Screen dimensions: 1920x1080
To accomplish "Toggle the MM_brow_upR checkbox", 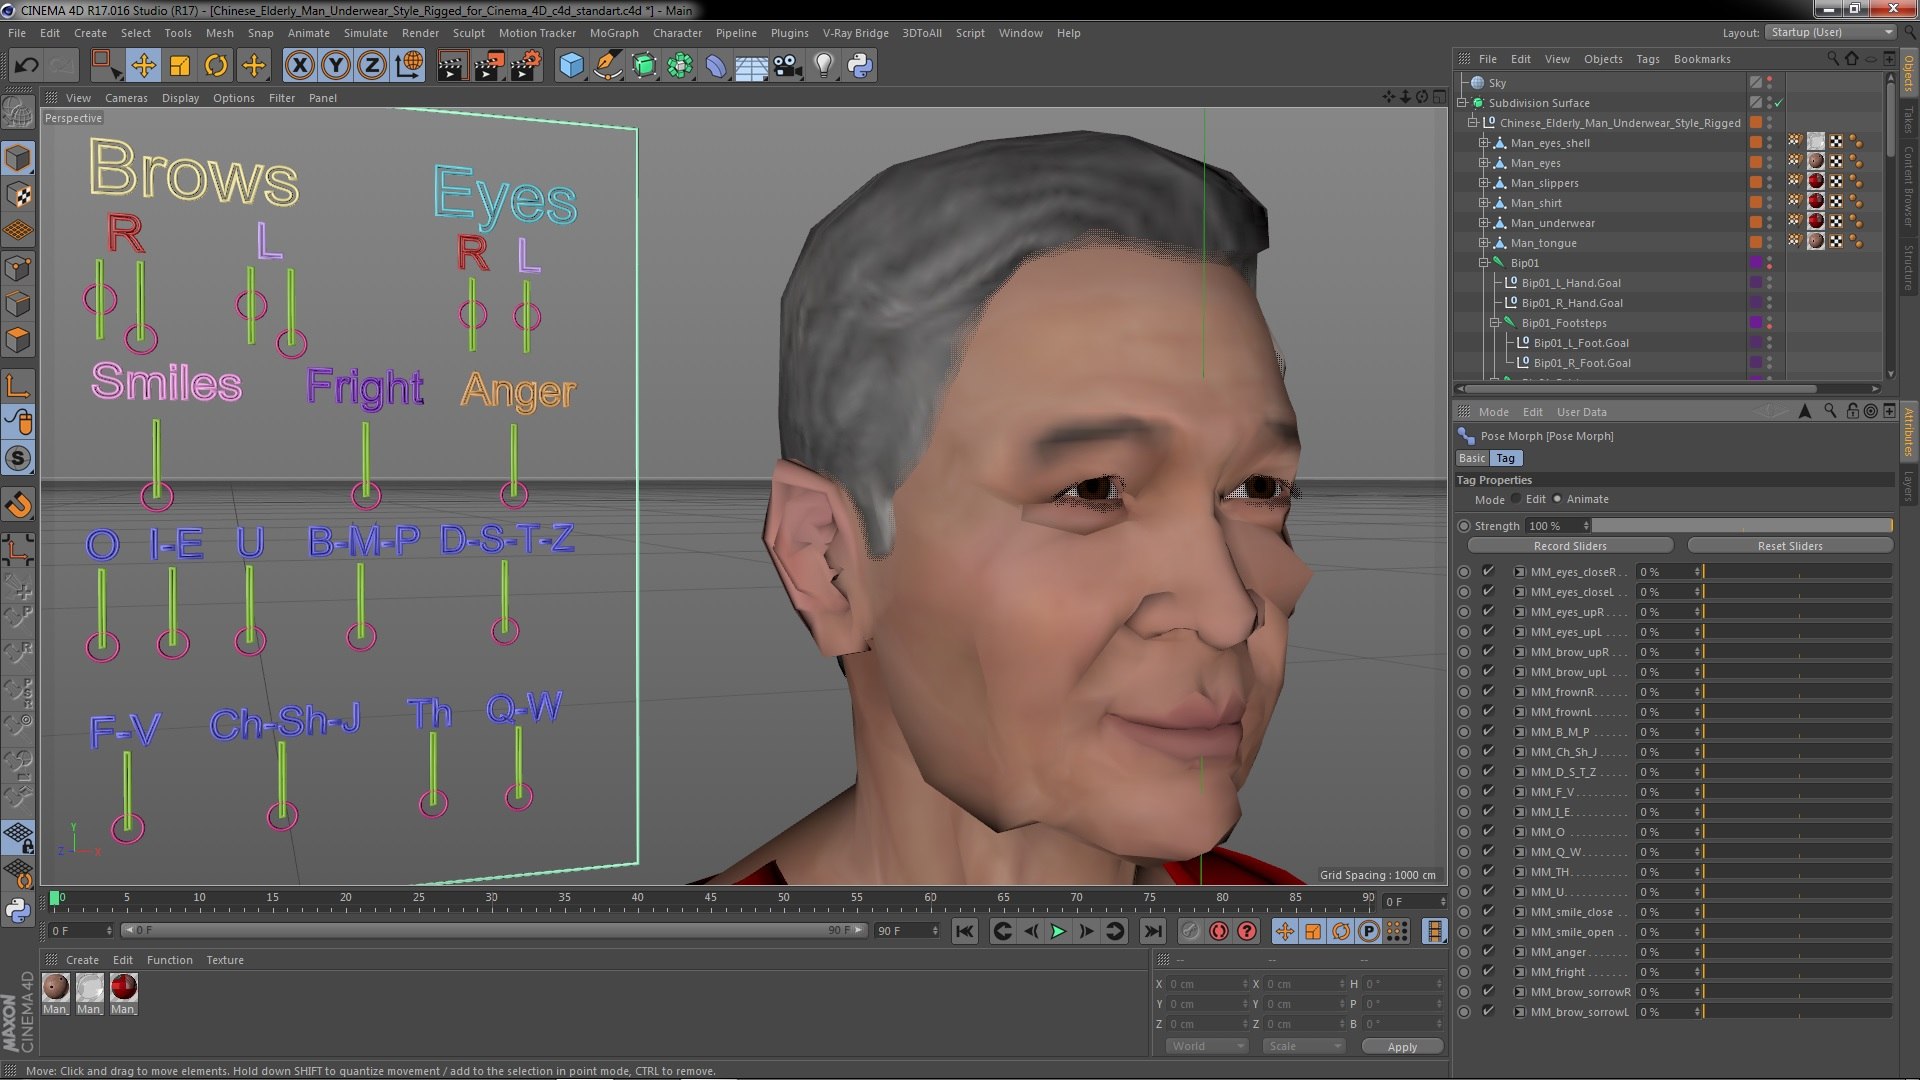I will [1488, 651].
